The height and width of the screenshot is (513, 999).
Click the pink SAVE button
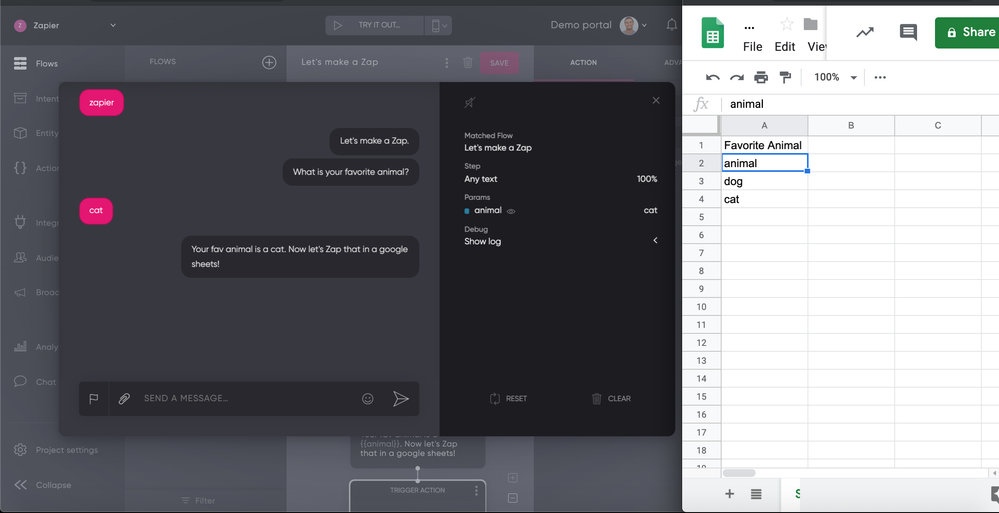point(500,62)
